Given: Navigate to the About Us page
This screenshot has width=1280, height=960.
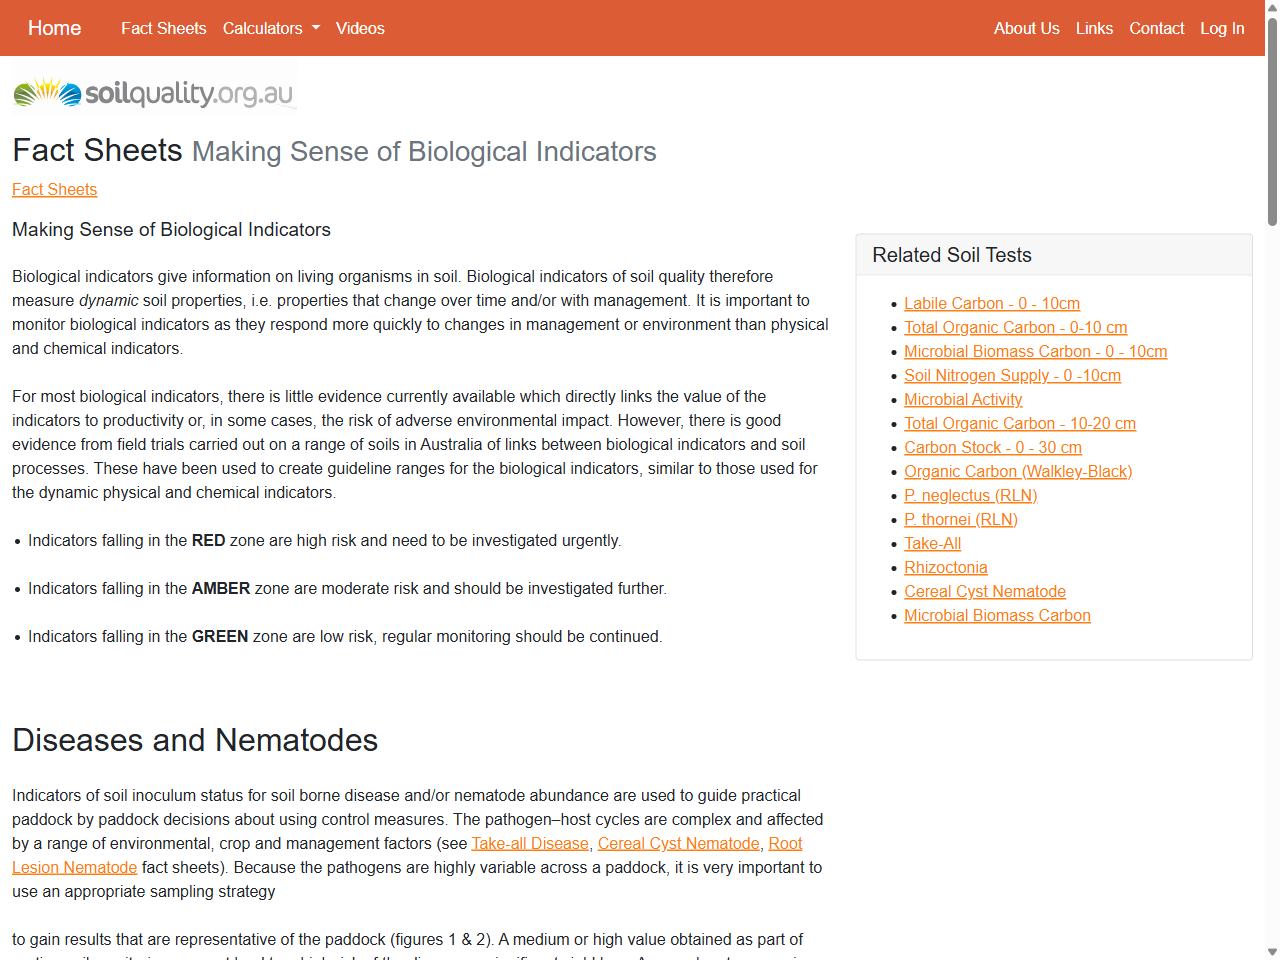Looking at the screenshot, I should pyautogui.click(x=1026, y=28).
